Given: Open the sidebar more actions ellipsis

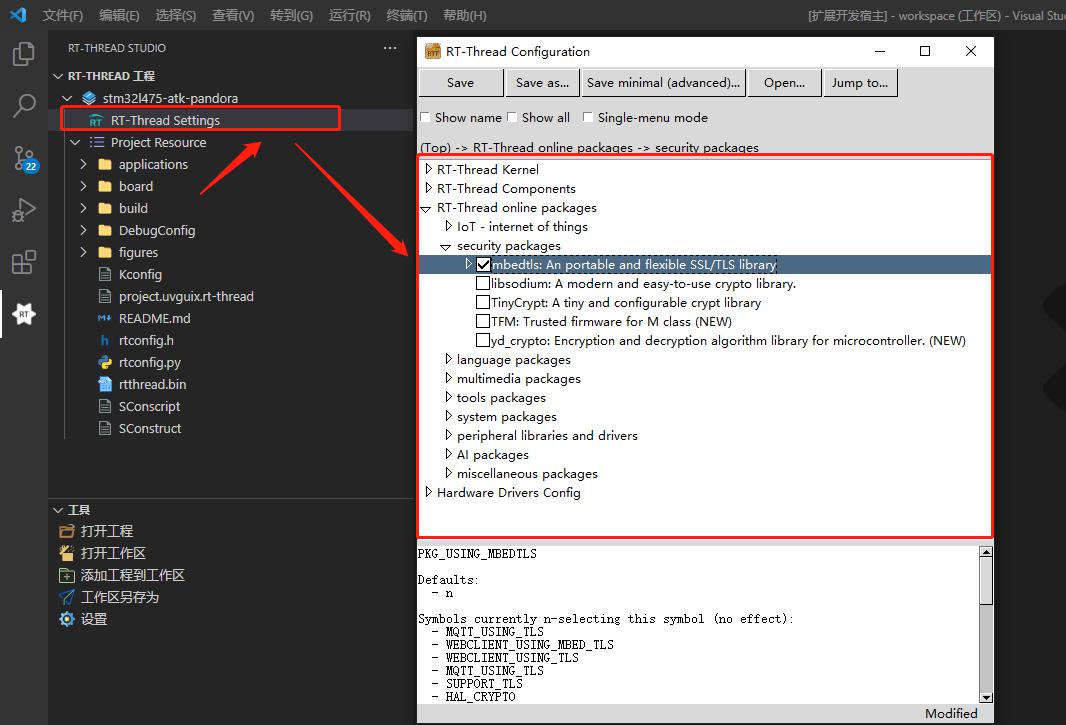Looking at the screenshot, I should [x=390, y=48].
